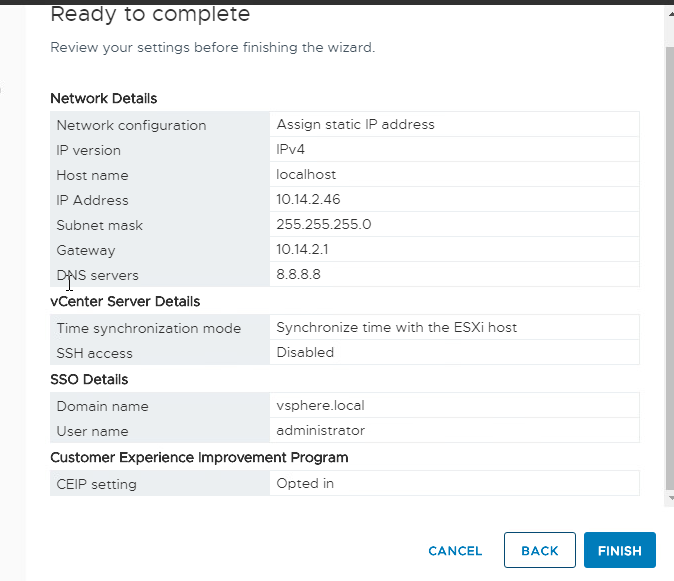The width and height of the screenshot is (674, 581).
Task: Click the 'Time synchronization mode' label
Action: coord(149,329)
